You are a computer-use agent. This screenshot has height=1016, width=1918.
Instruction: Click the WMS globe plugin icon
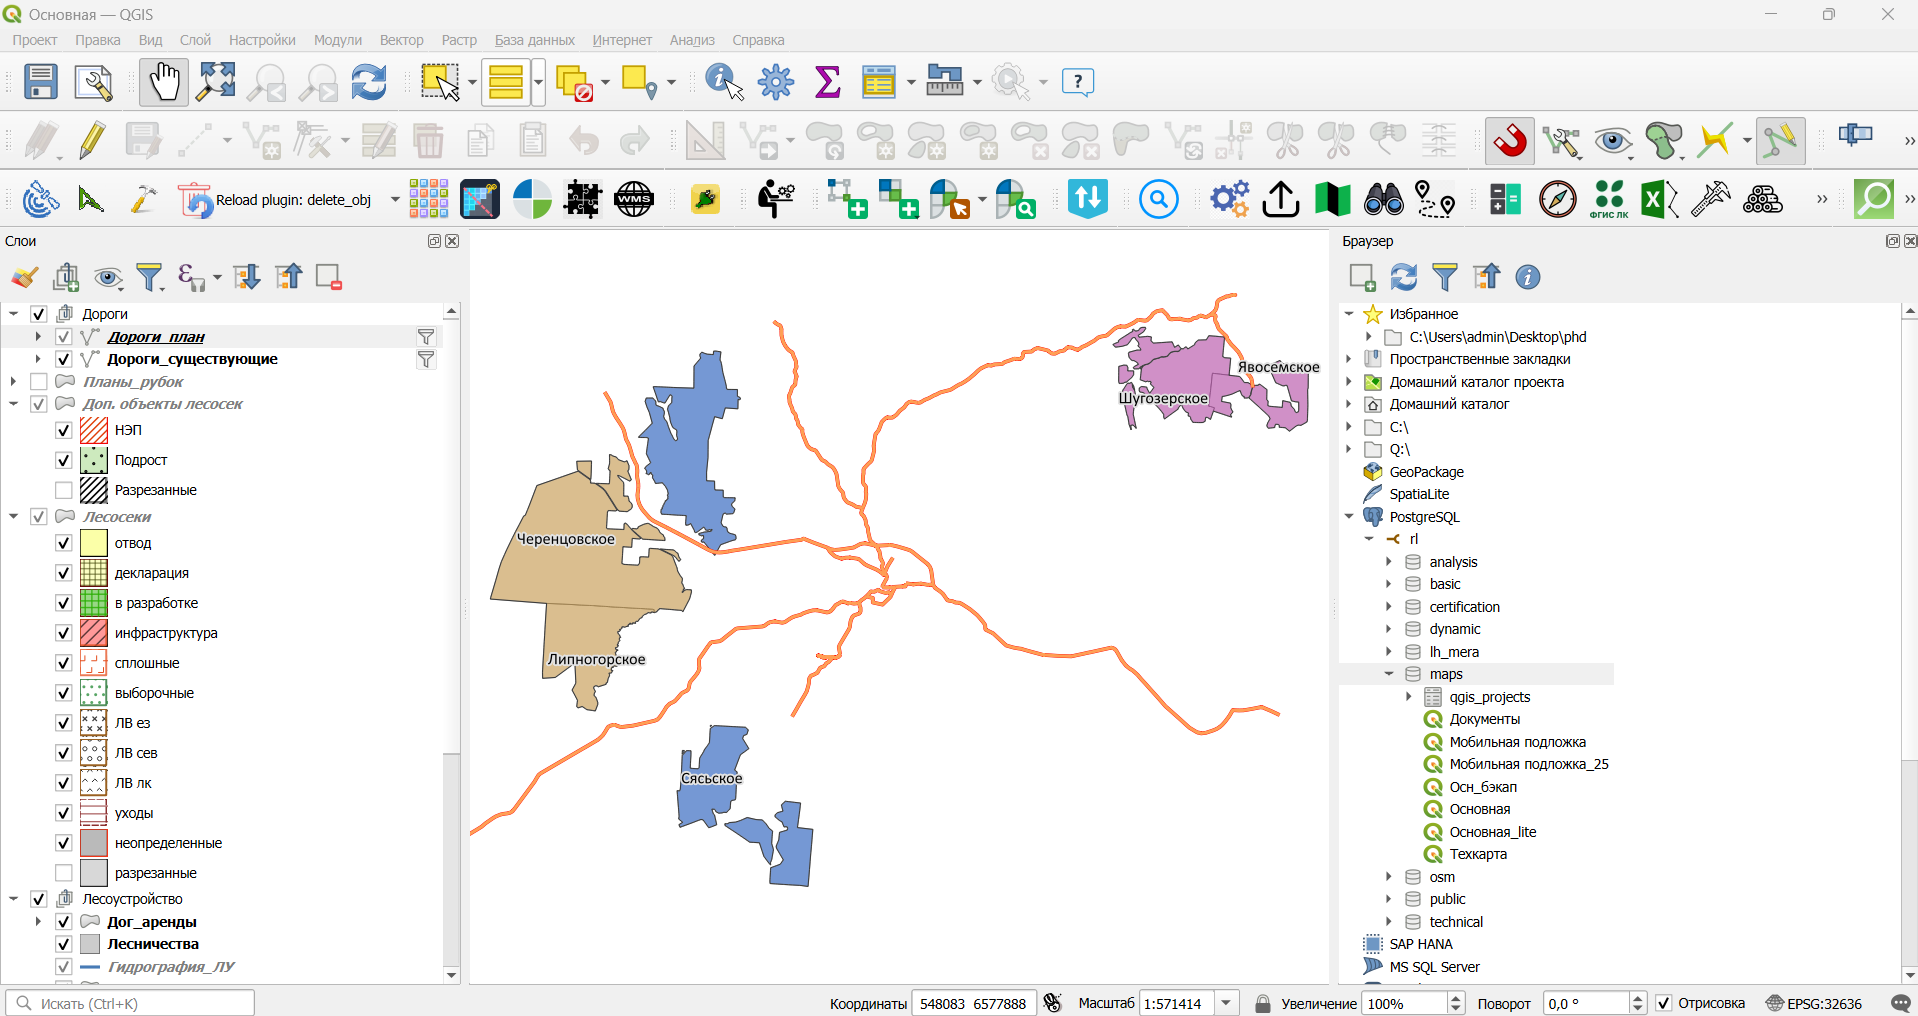634,200
